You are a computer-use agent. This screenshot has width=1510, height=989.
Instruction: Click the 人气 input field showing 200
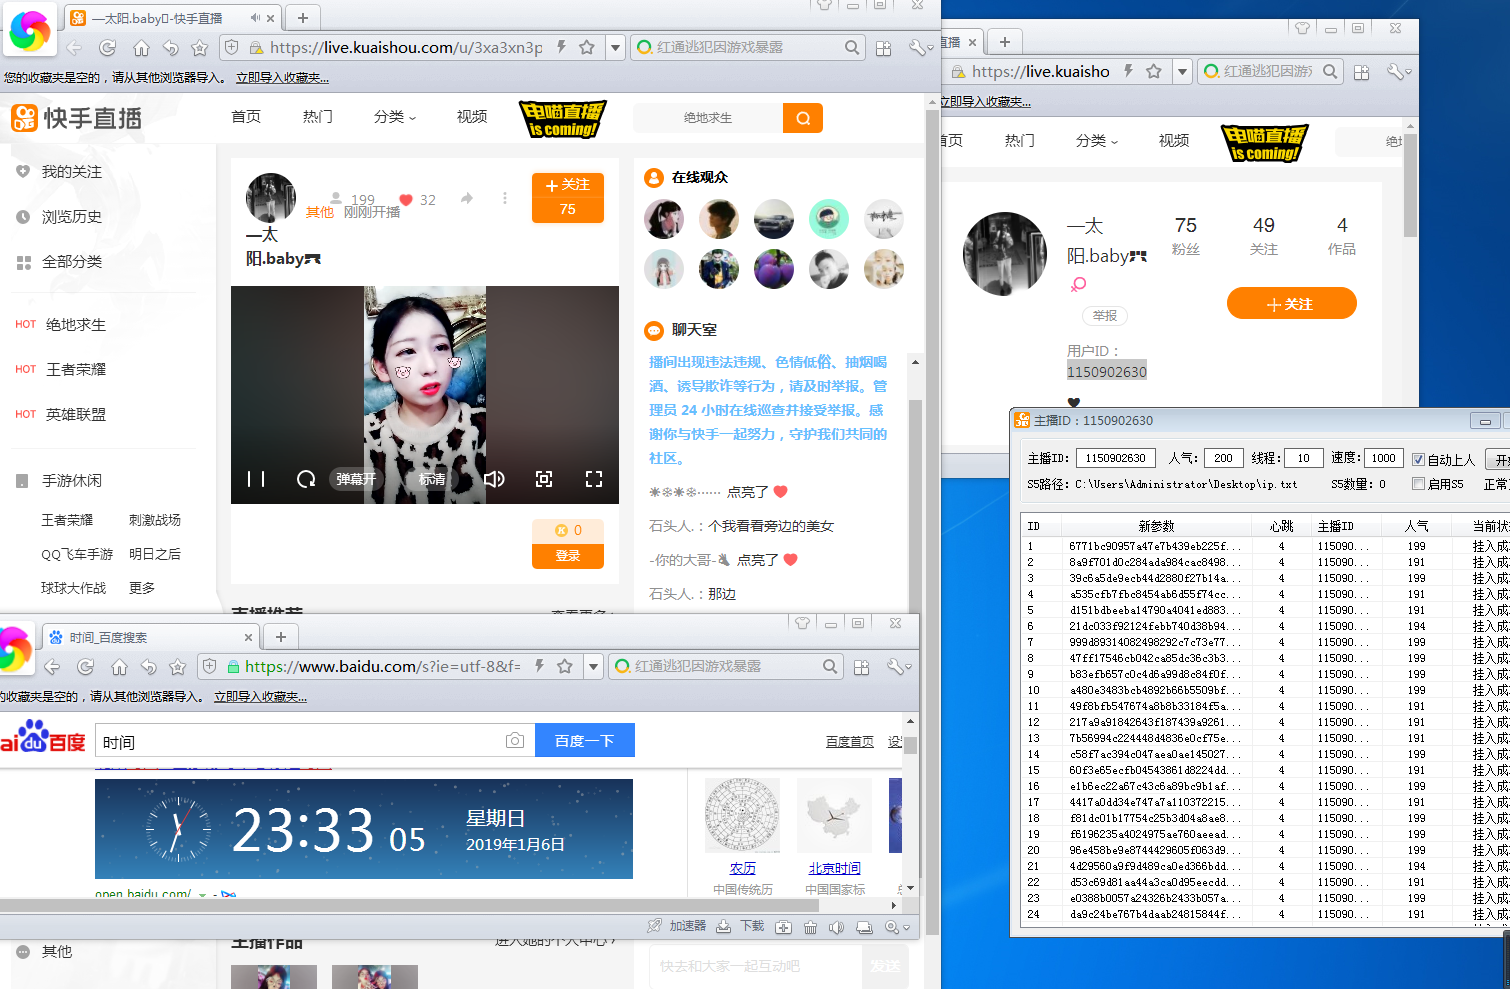(1223, 458)
